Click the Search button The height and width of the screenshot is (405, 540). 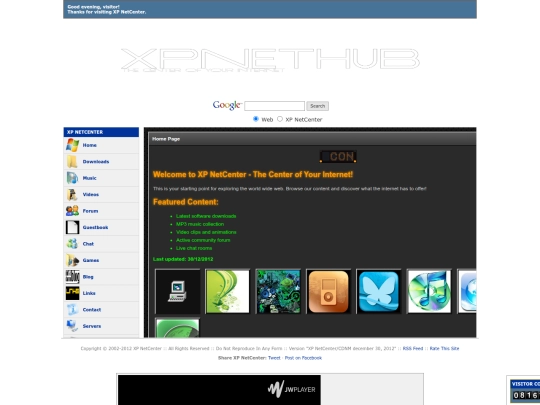click(x=318, y=106)
